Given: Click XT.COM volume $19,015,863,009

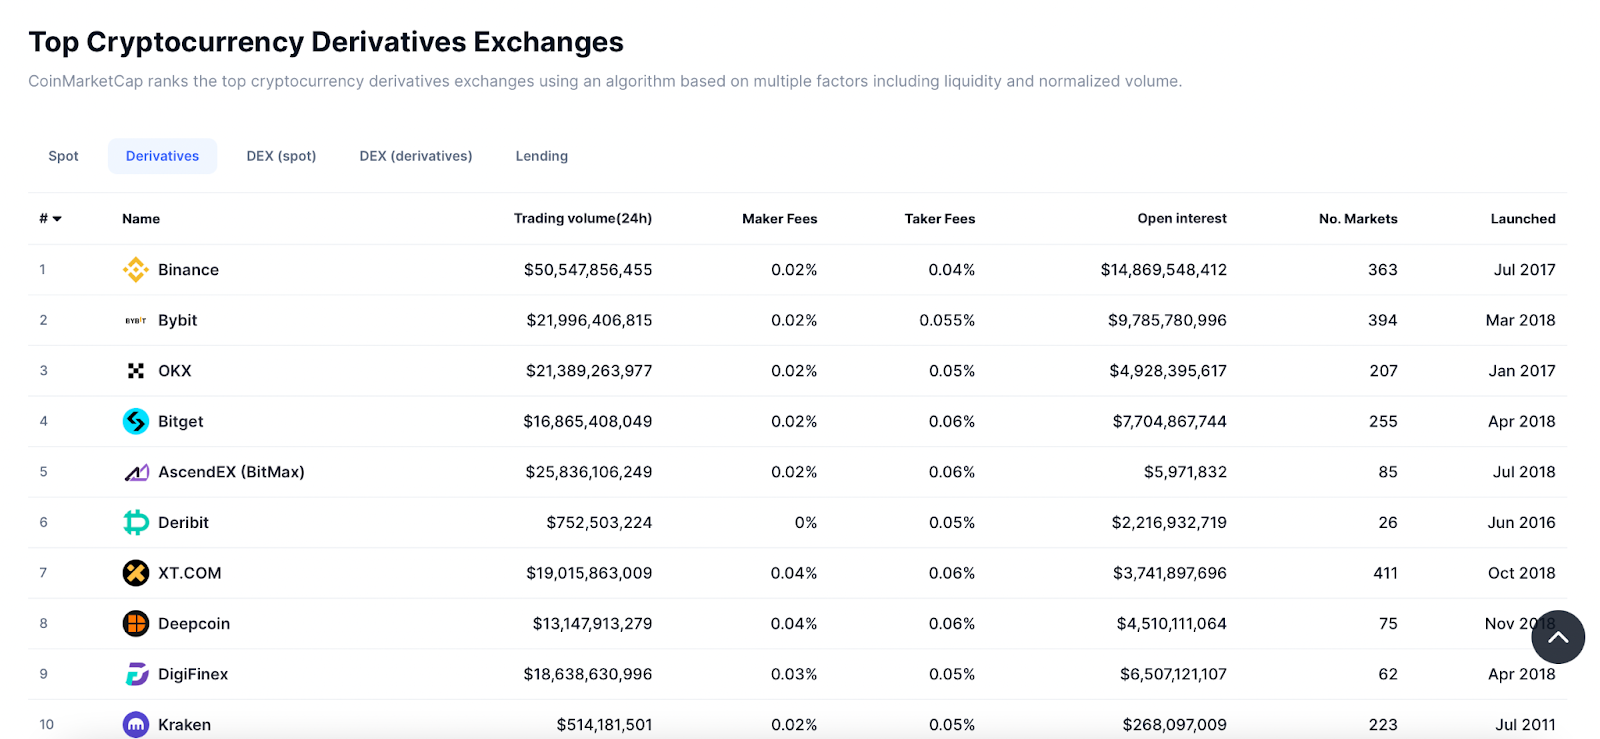Looking at the screenshot, I should [x=589, y=573].
